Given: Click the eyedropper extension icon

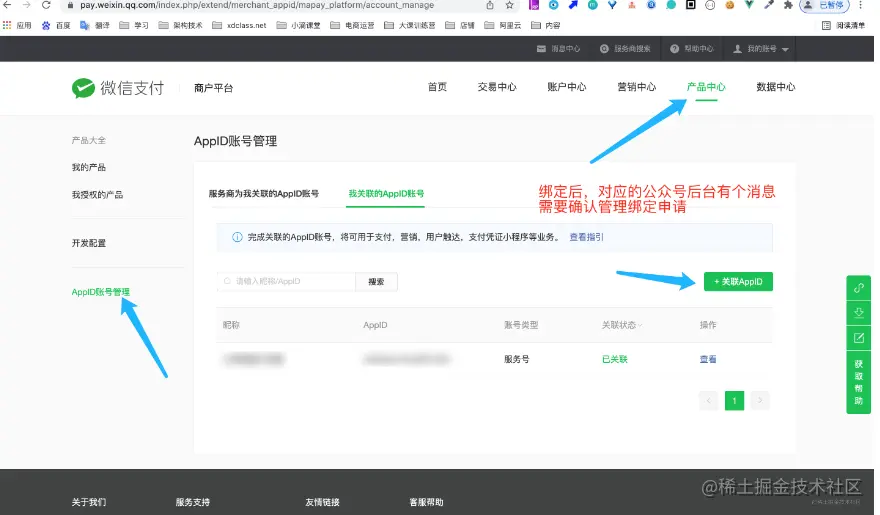Looking at the screenshot, I should (769, 5).
